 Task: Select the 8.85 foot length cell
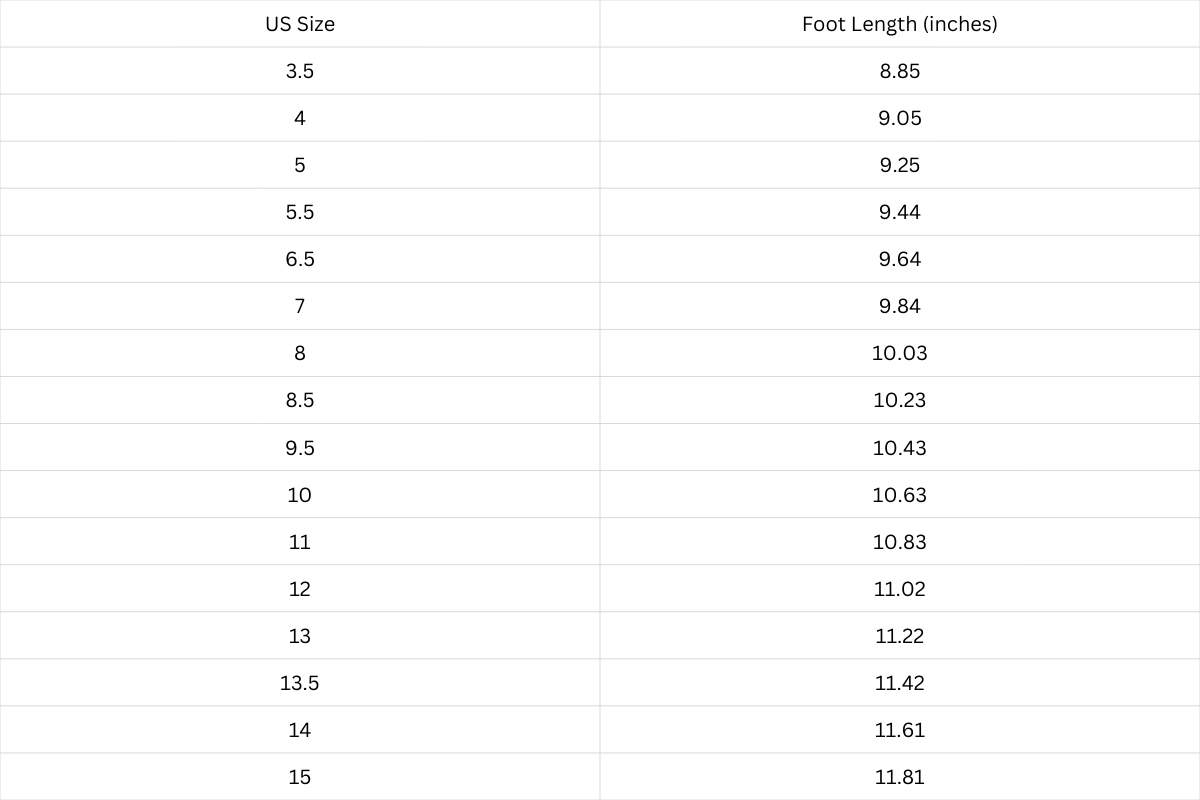[x=899, y=71]
